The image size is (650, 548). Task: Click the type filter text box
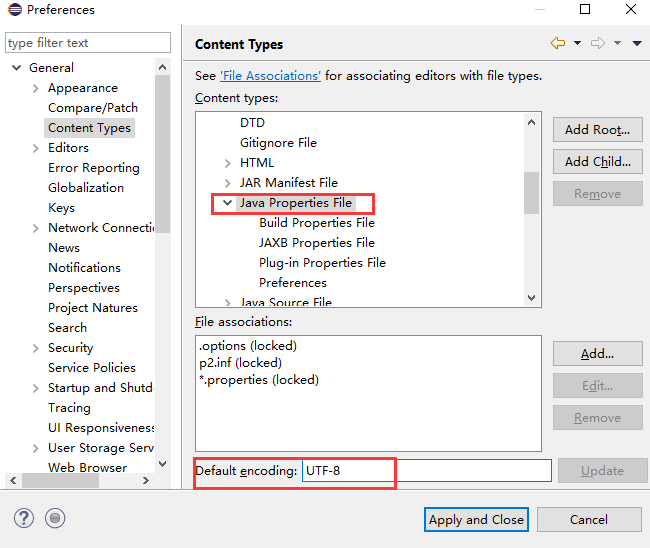(88, 43)
